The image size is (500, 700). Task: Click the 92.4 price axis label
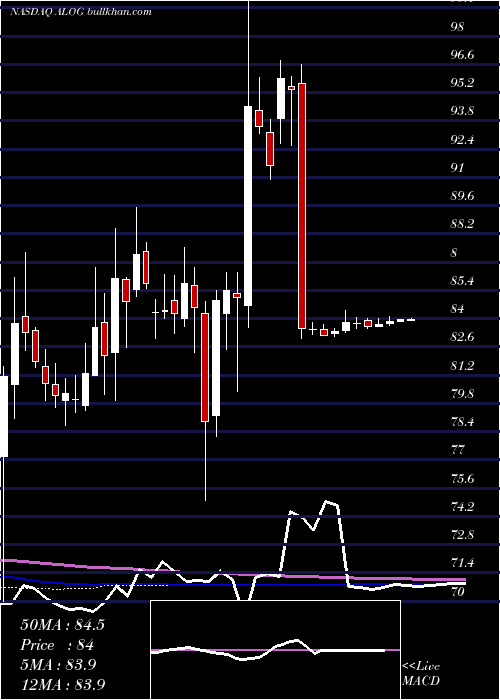[x=462, y=140]
